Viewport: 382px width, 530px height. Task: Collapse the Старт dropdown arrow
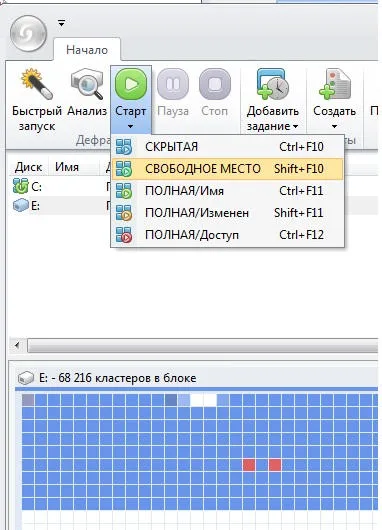coord(130,127)
